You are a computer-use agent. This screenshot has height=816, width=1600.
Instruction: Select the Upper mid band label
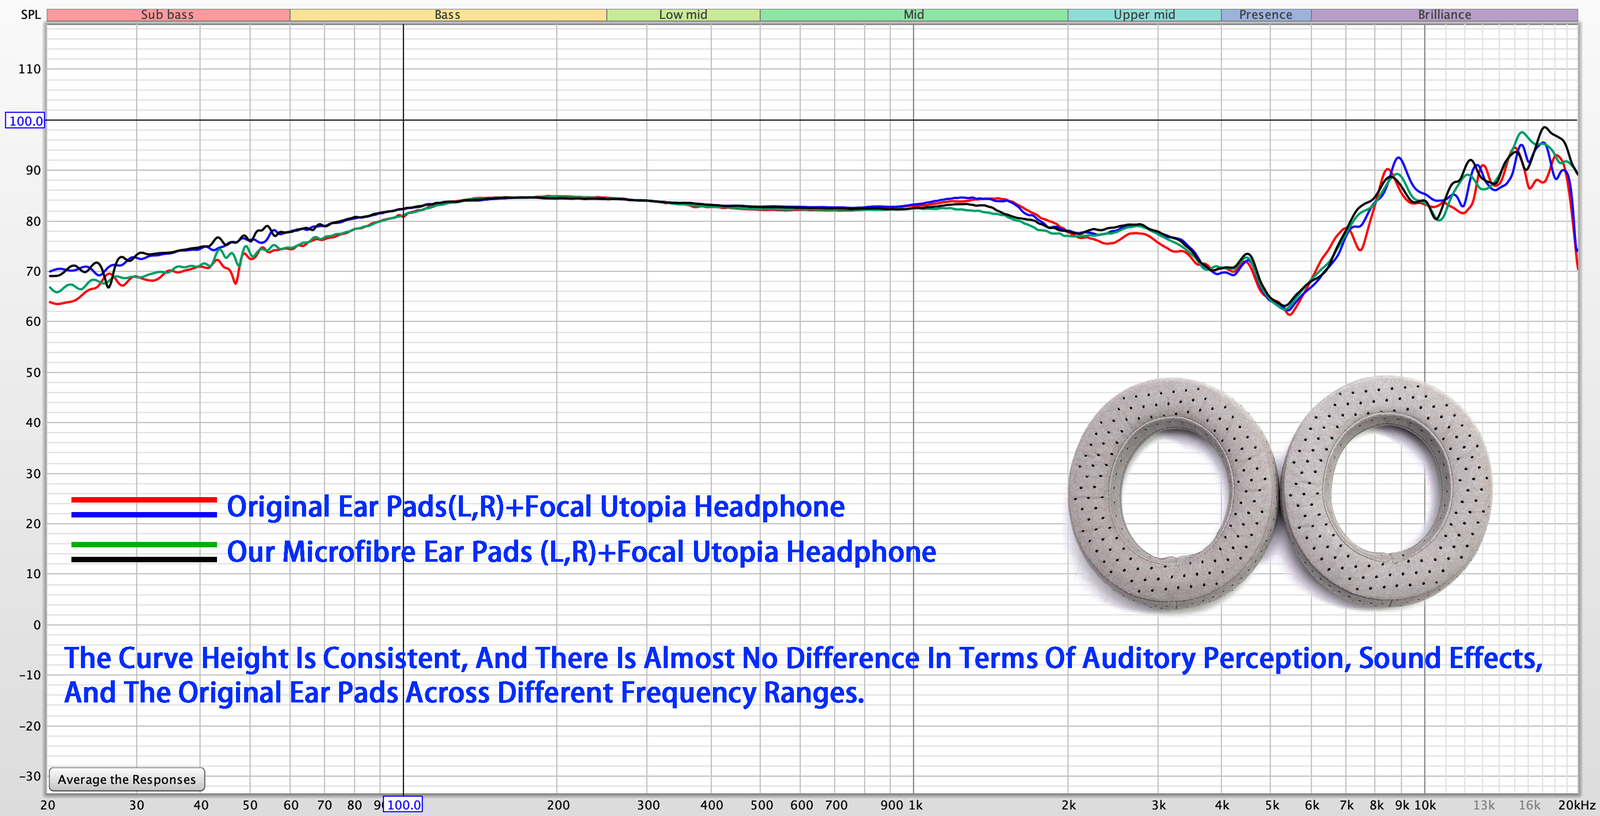click(x=1145, y=15)
